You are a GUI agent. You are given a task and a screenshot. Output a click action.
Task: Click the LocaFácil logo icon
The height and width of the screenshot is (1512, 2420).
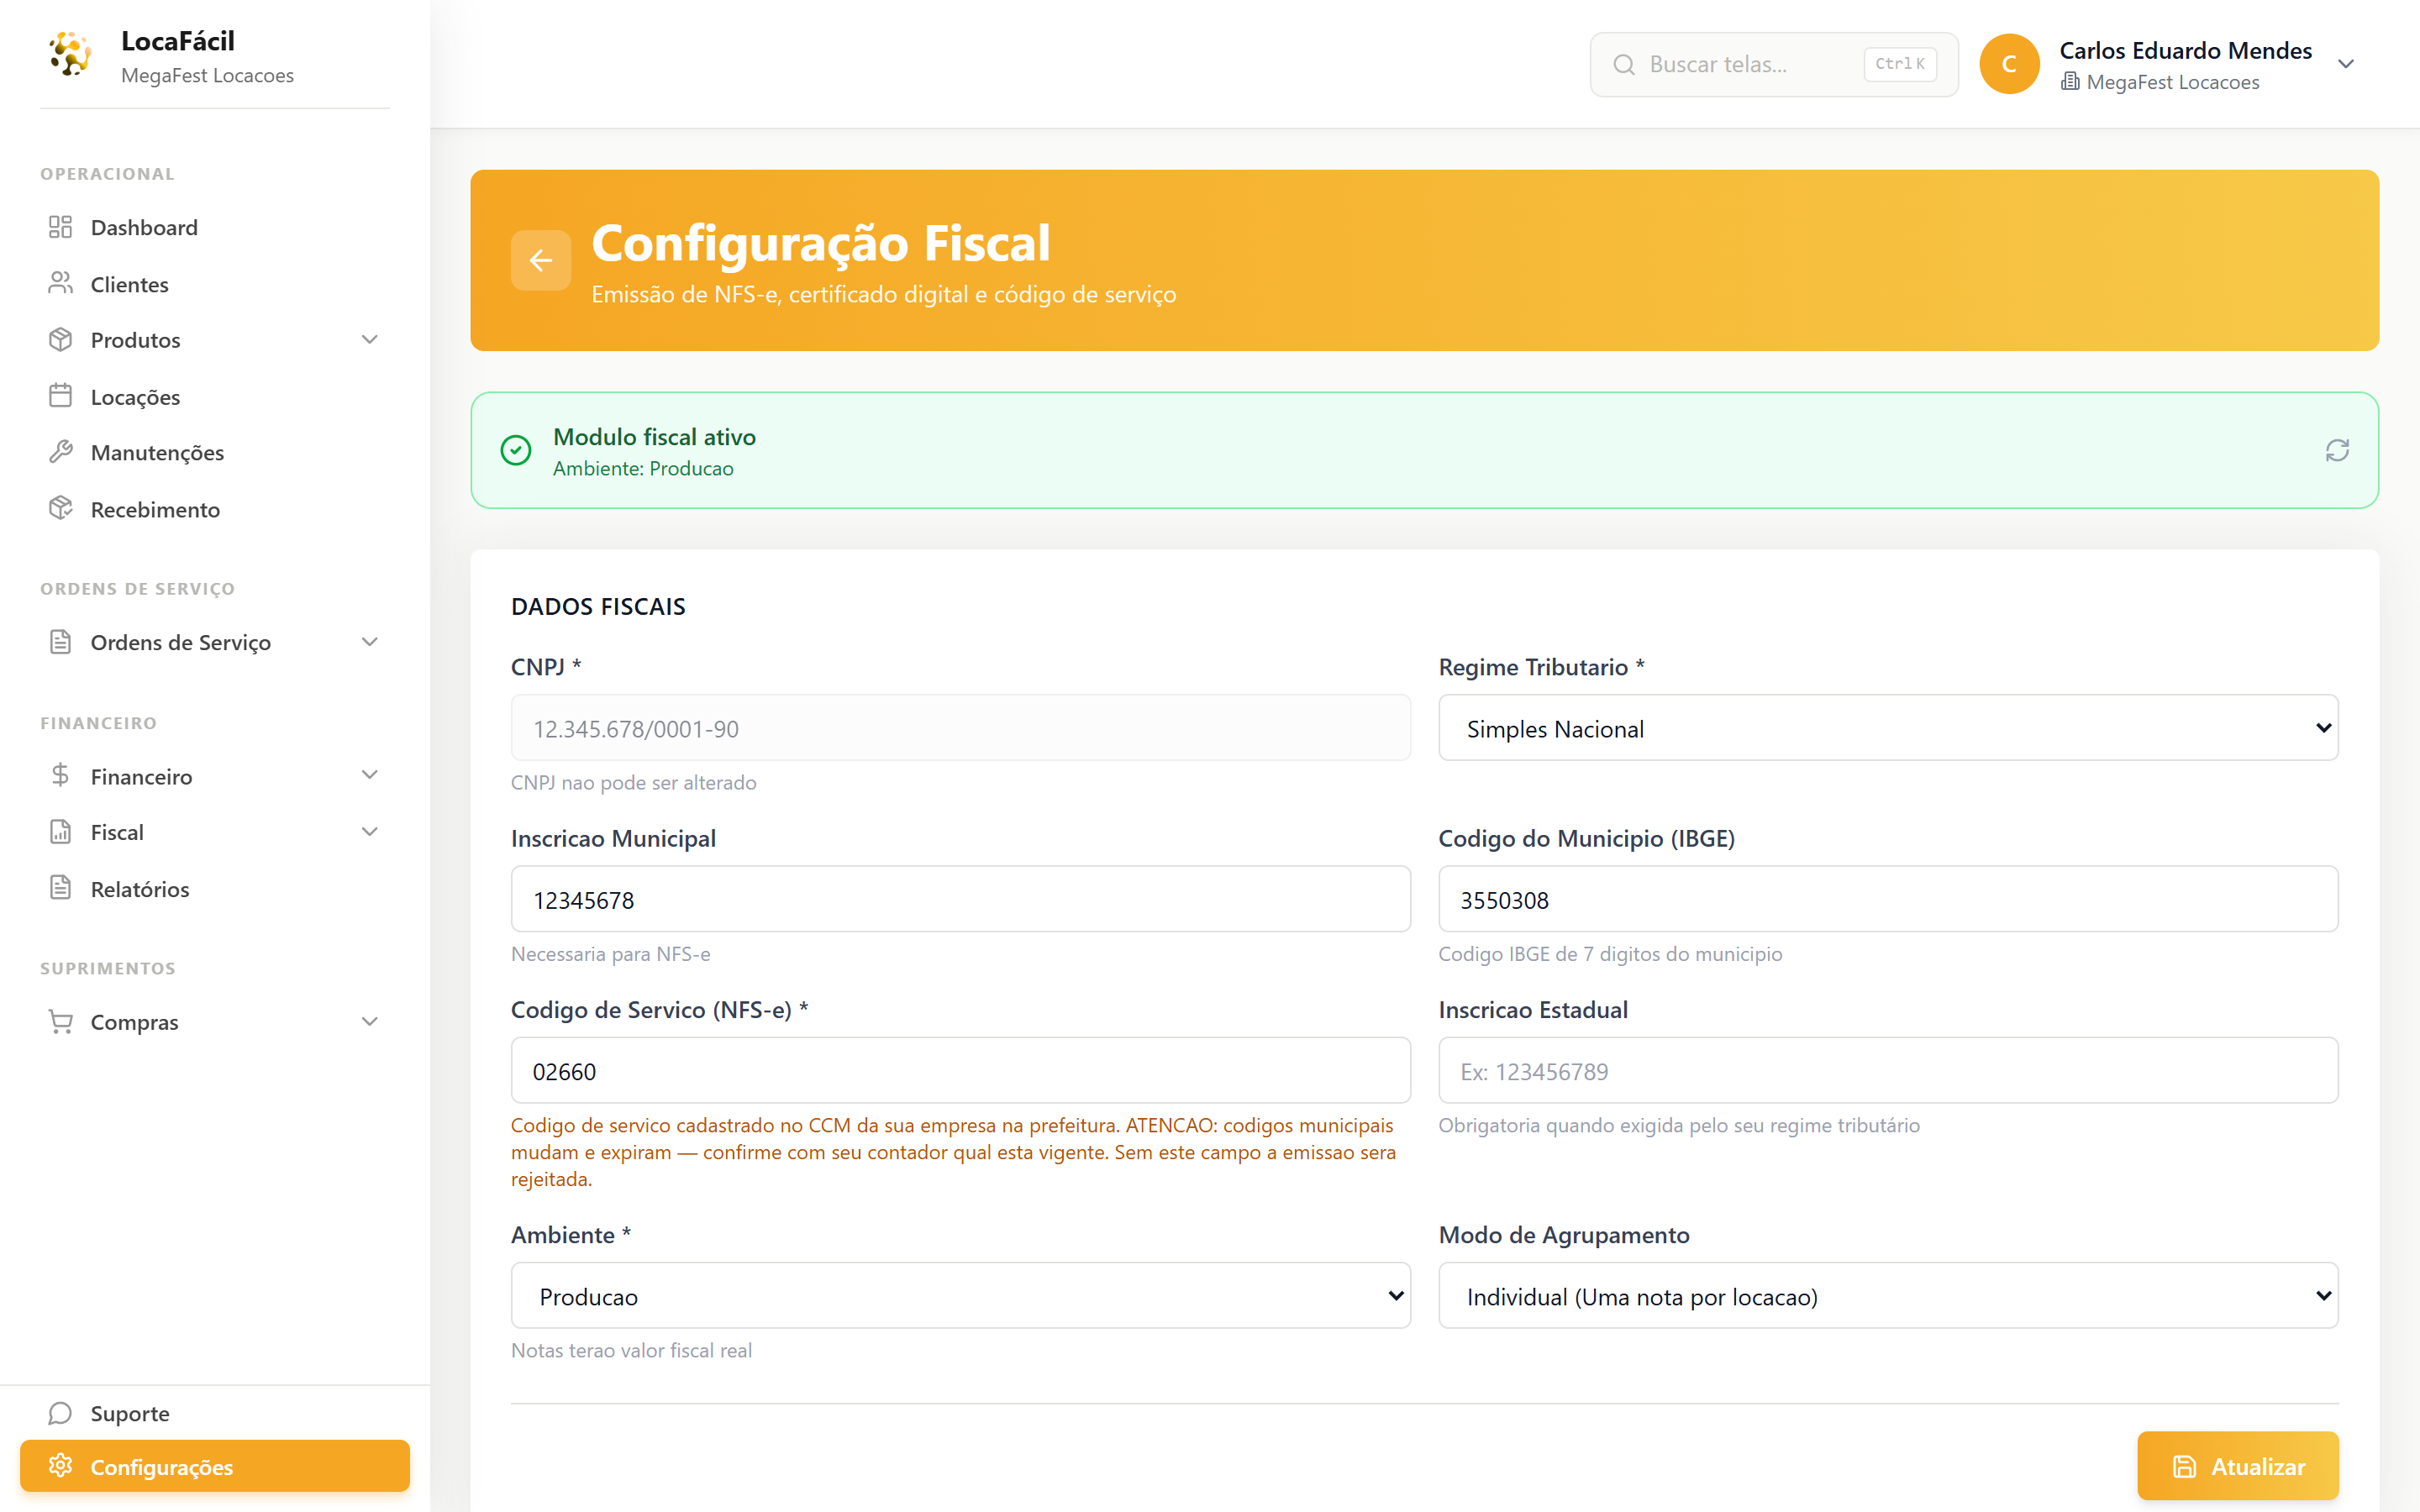(x=70, y=54)
